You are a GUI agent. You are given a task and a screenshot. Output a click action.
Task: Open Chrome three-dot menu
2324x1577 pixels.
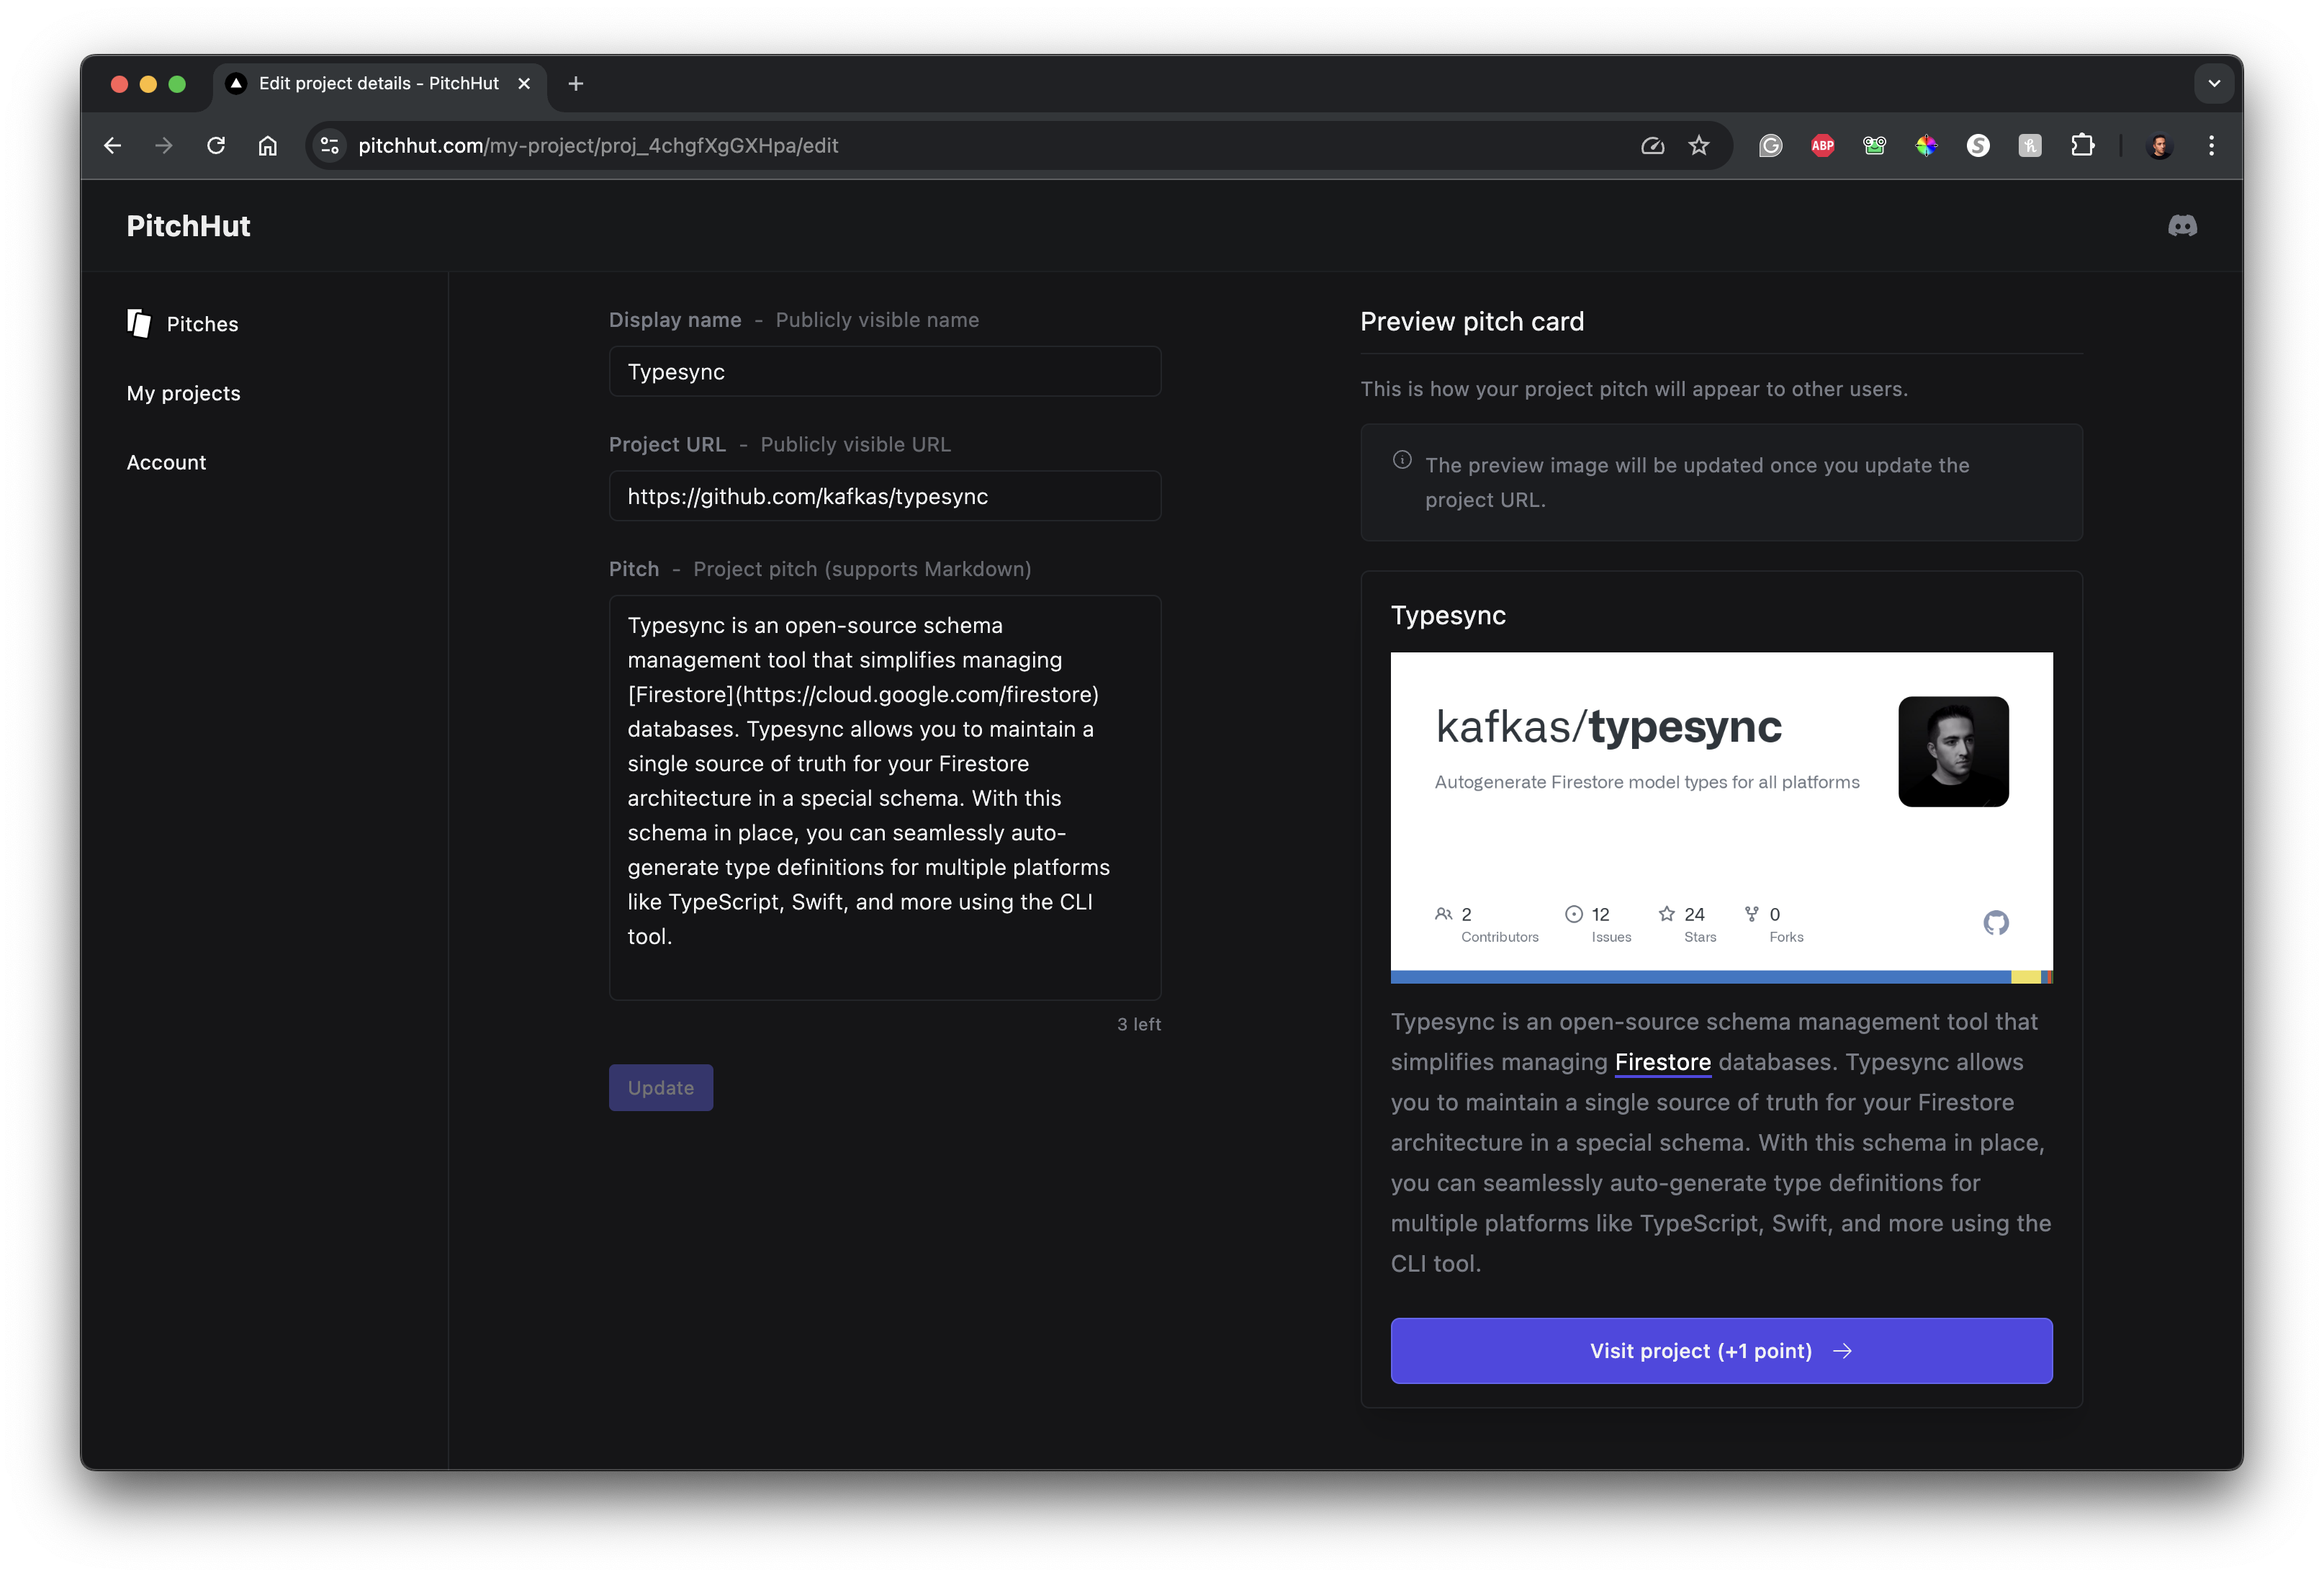2211,146
